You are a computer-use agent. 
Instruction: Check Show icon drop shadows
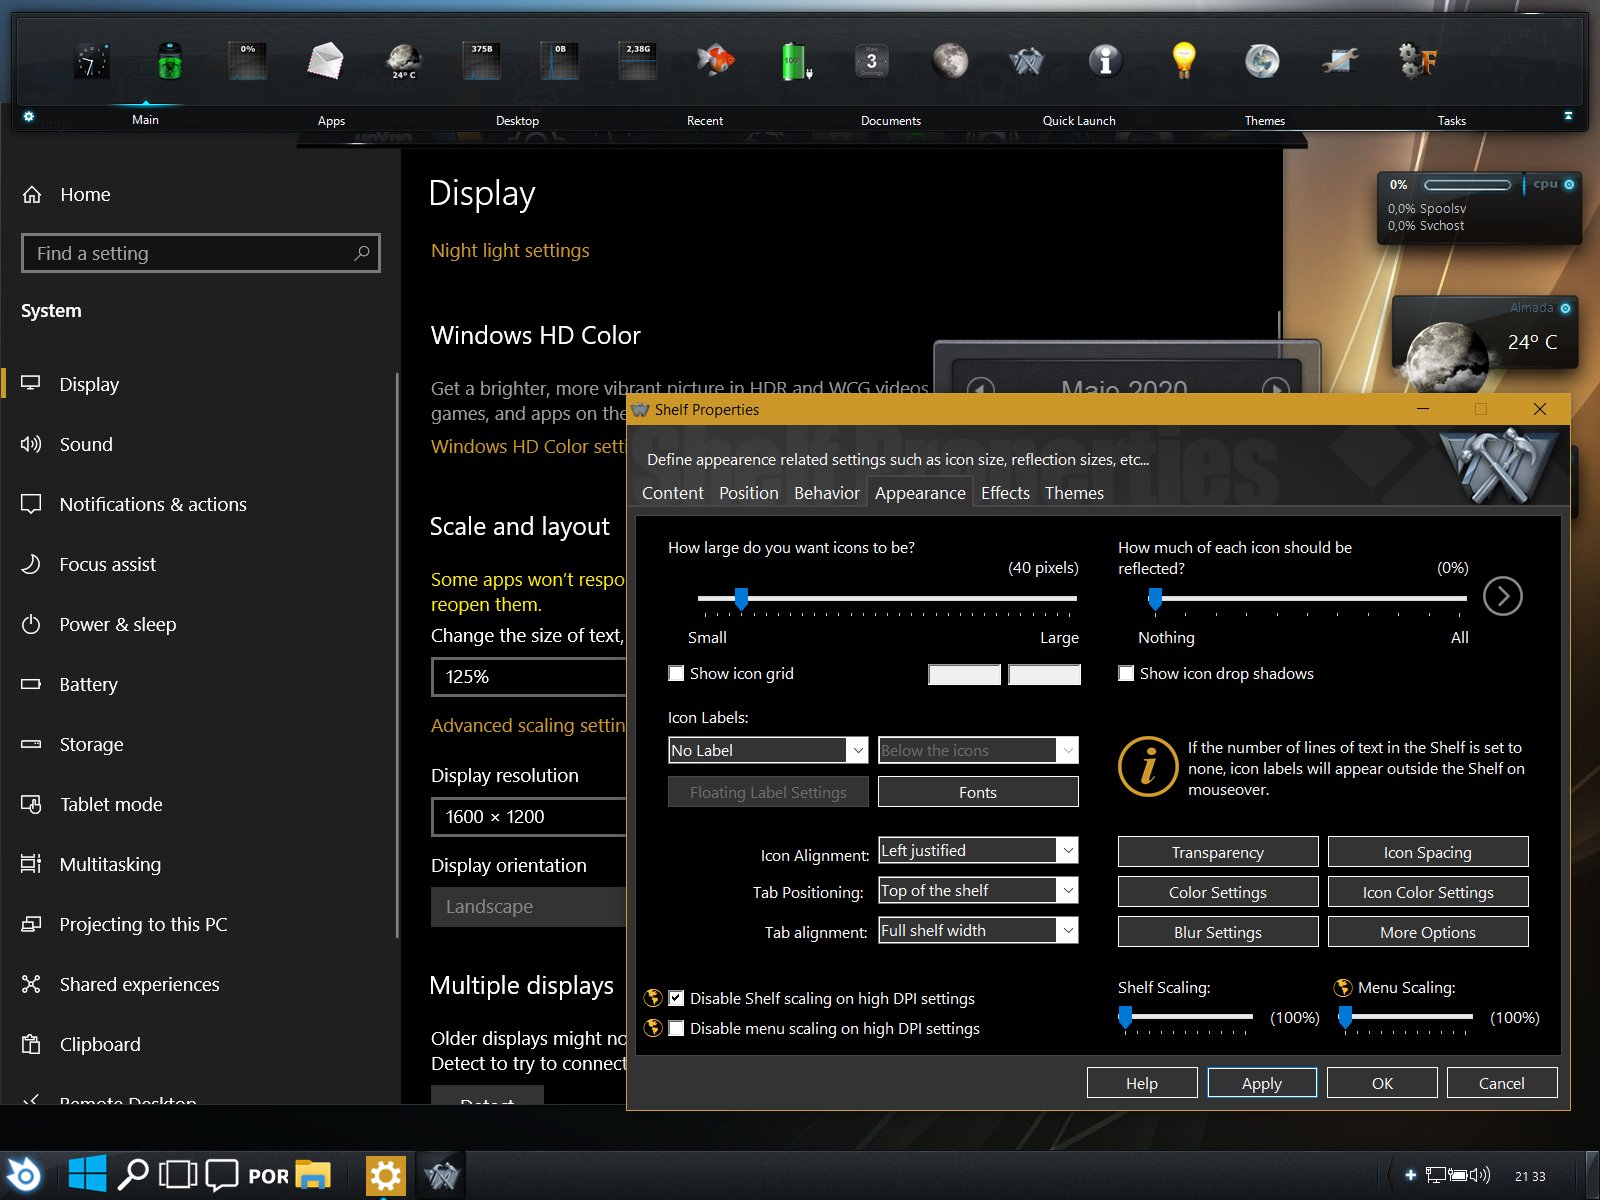pyautogui.click(x=1127, y=674)
